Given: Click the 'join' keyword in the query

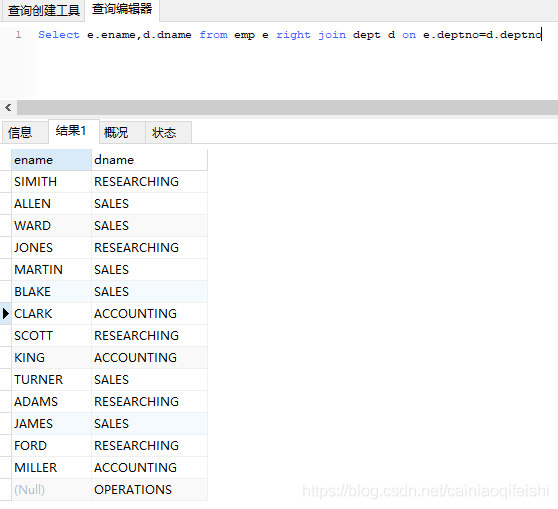Looking at the screenshot, I should 332,35.
